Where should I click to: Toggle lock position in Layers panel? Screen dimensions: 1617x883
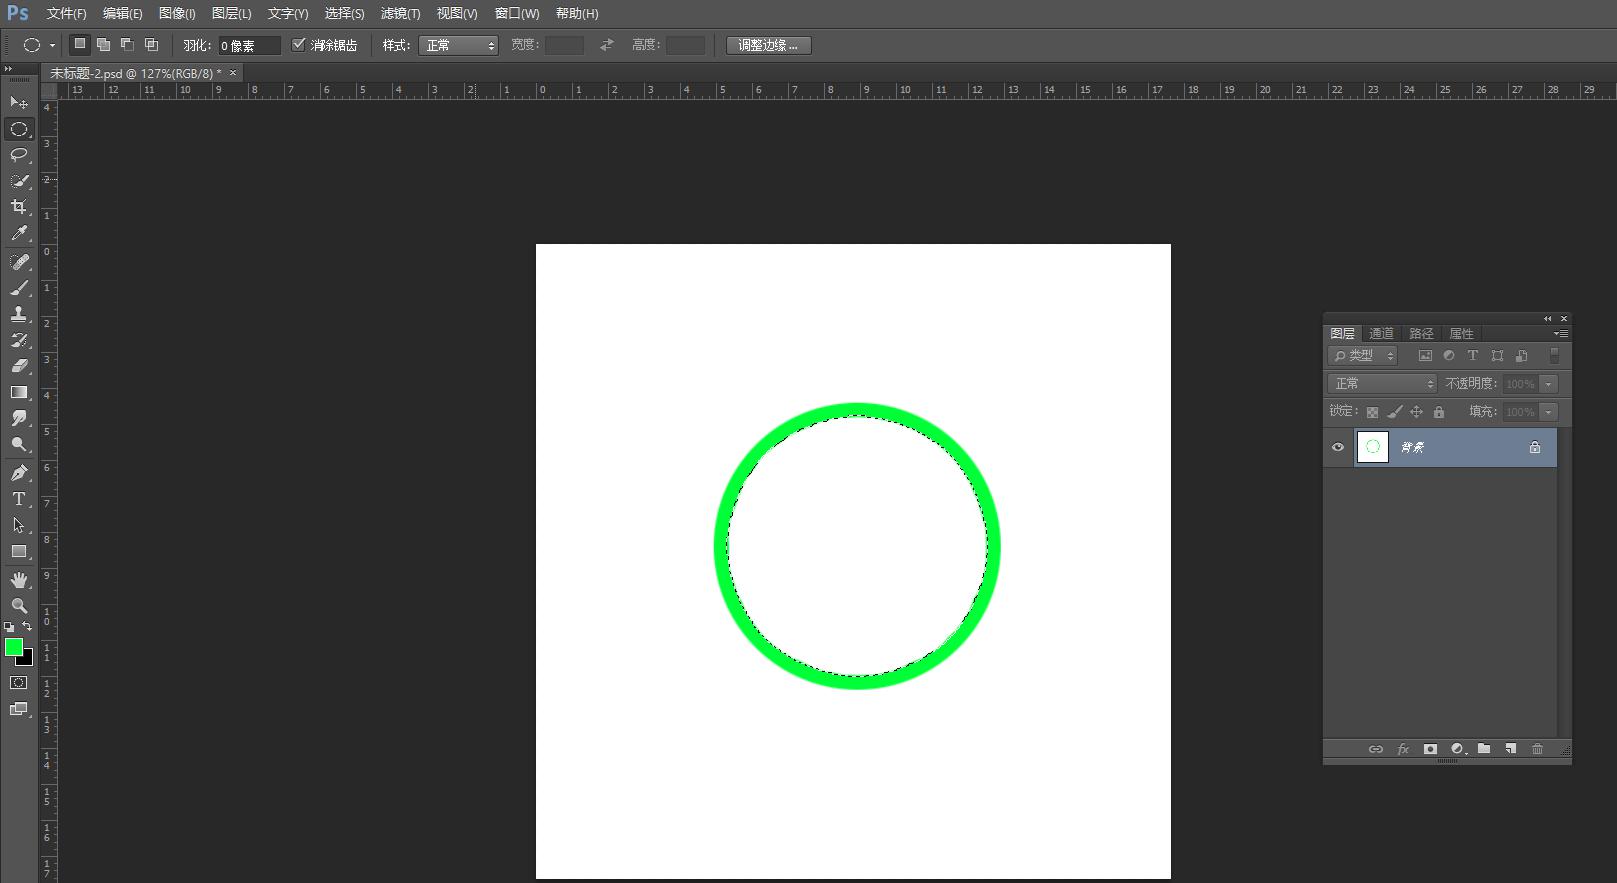pyautogui.click(x=1416, y=412)
